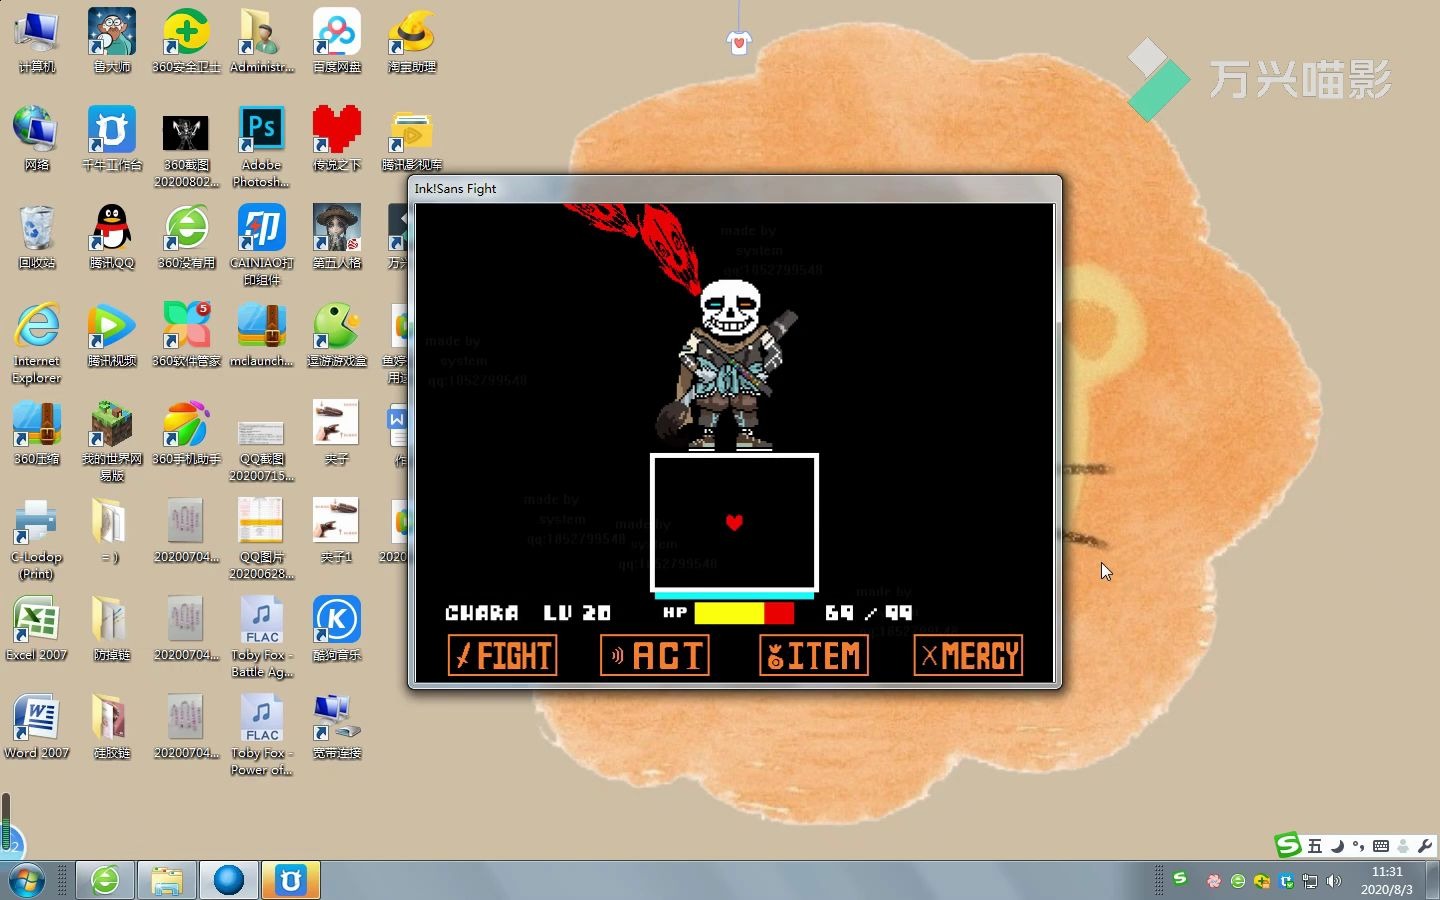Launch Adobe Photoshop desktop shortcut
This screenshot has height=900, width=1440.
coord(262,148)
